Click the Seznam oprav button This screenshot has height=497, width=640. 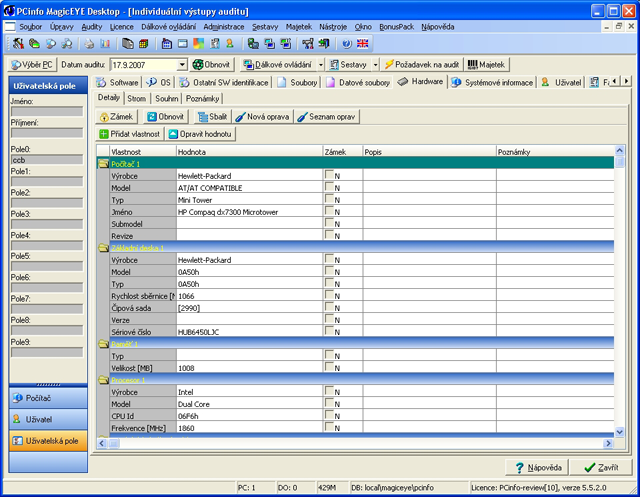(327, 117)
